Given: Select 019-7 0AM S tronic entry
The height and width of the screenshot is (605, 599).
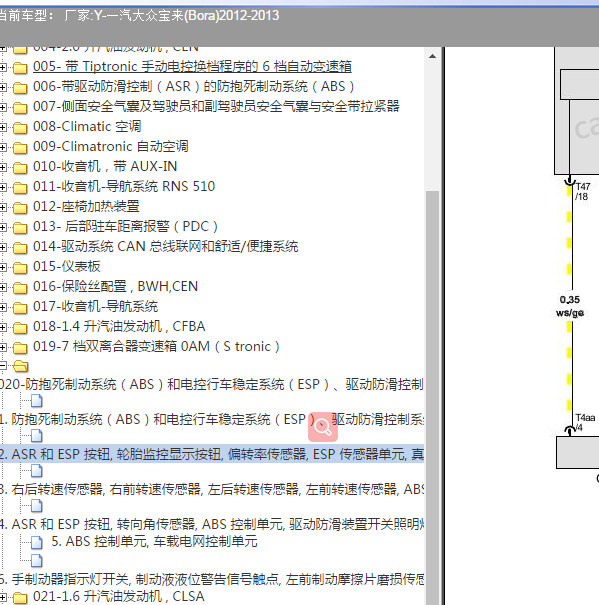Looking at the screenshot, I should click(x=156, y=347).
